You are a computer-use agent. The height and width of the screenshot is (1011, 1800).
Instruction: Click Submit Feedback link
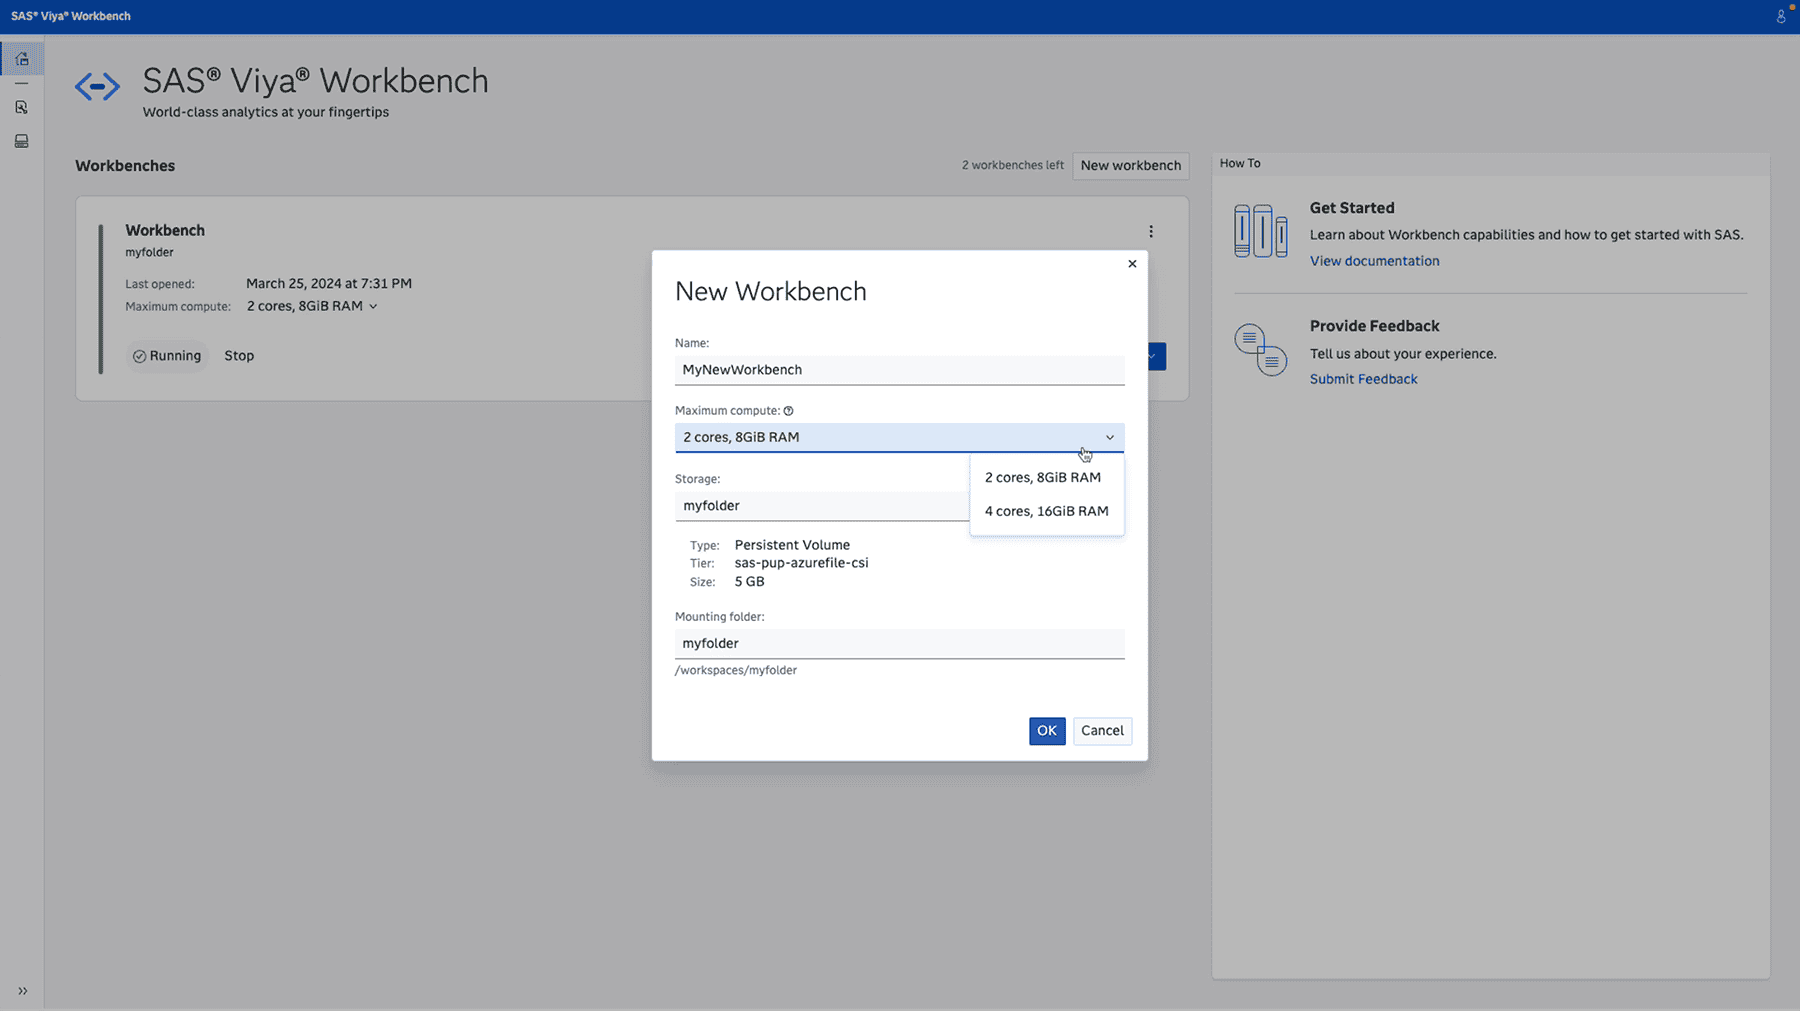pyautogui.click(x=1363, y=378)
